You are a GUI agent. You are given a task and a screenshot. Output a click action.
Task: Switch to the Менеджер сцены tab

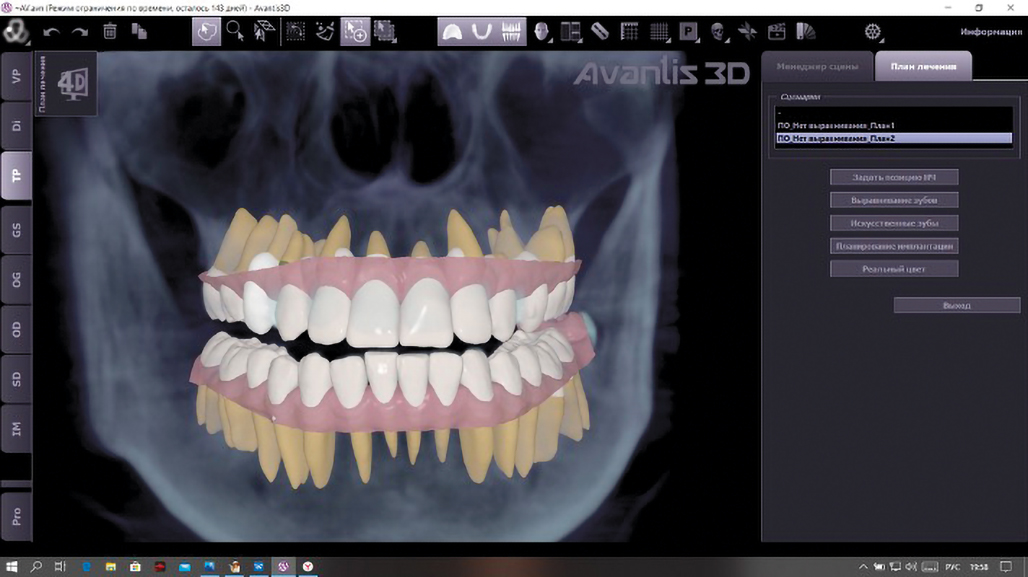[x=817, y=67]
